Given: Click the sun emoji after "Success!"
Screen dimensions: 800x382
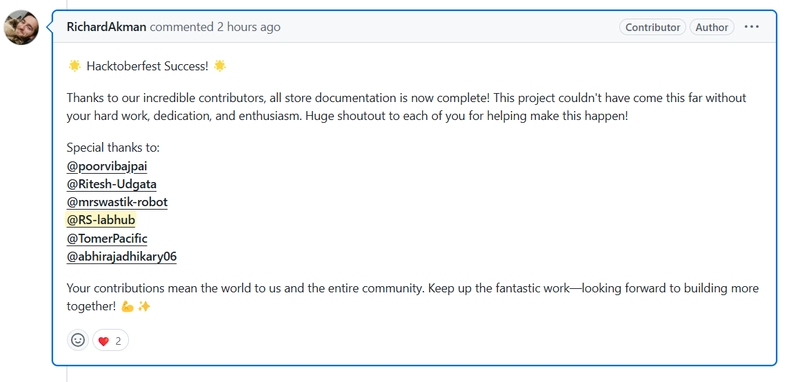Looking at the screenshot, I should click(x=220, y=66).
